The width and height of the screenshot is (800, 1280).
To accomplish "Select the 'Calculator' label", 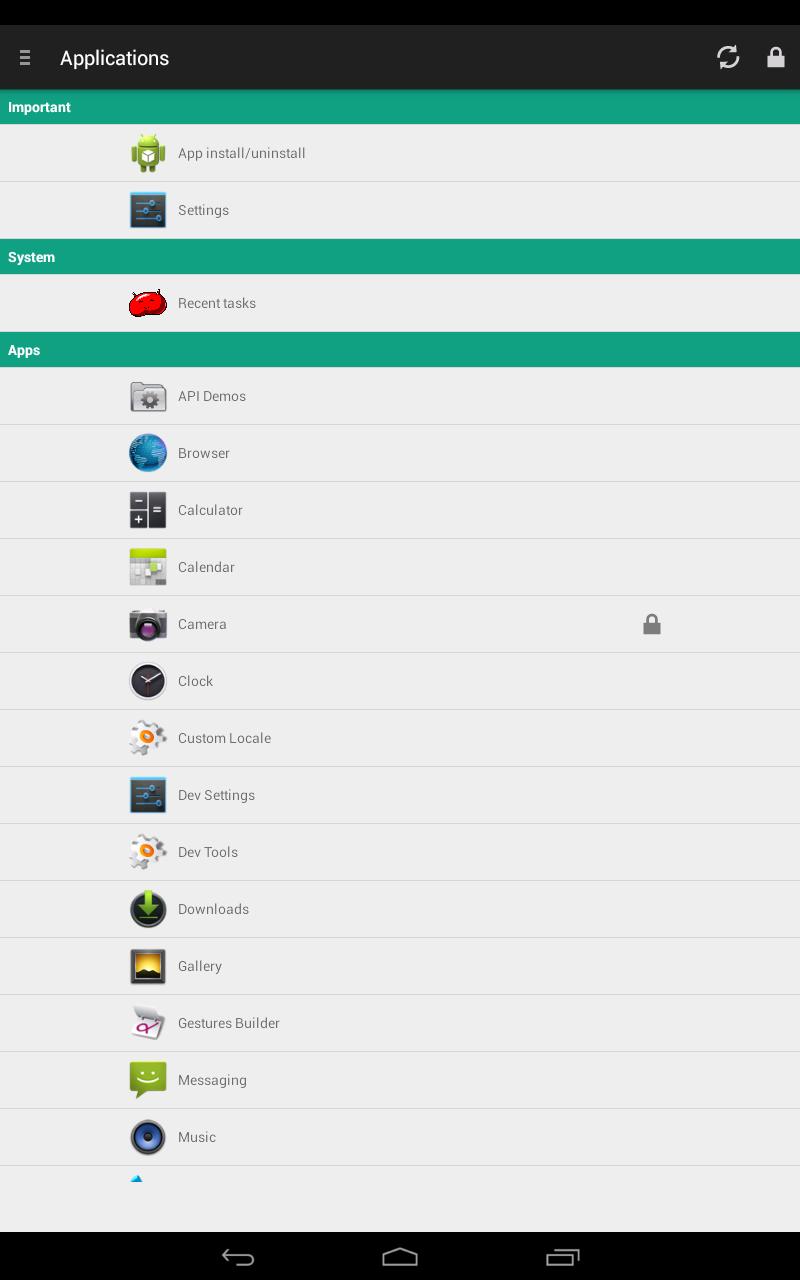I will pos(210,510).
